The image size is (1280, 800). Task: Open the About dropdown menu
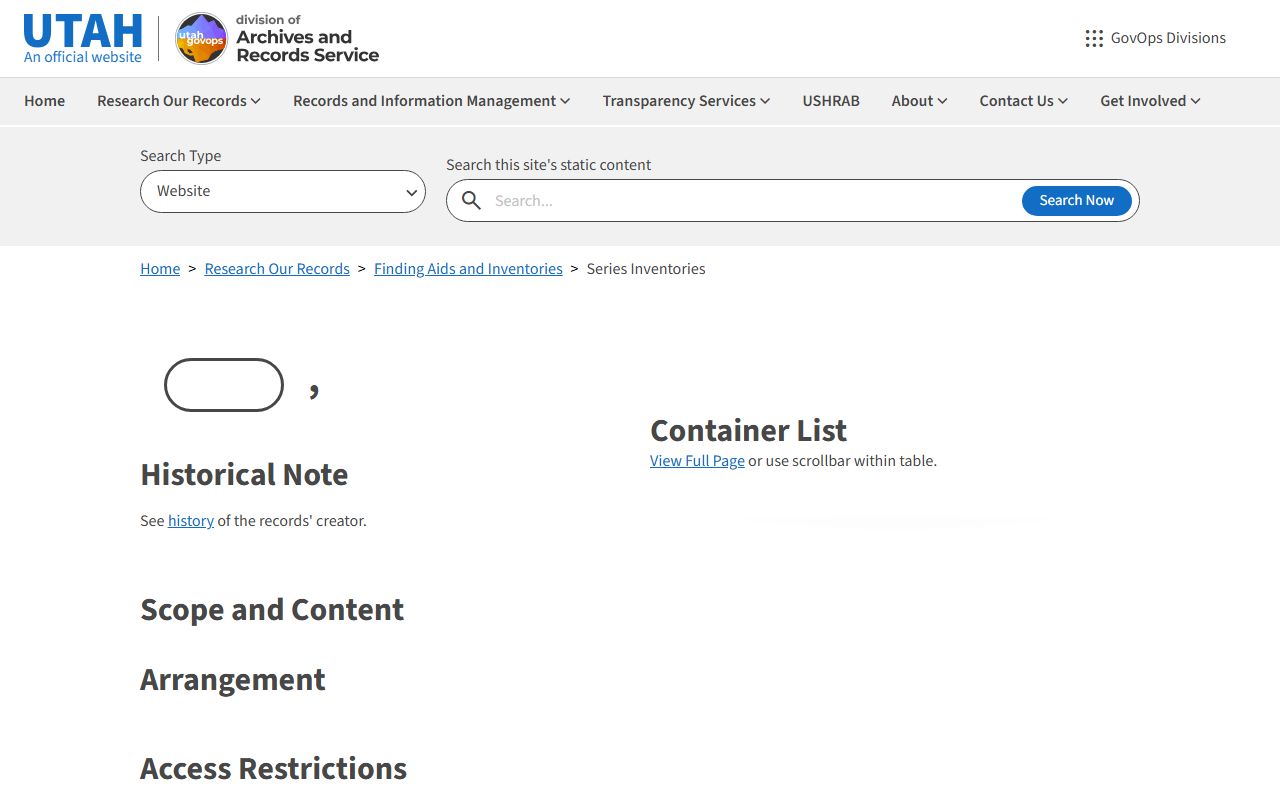[x=919, y=101]
